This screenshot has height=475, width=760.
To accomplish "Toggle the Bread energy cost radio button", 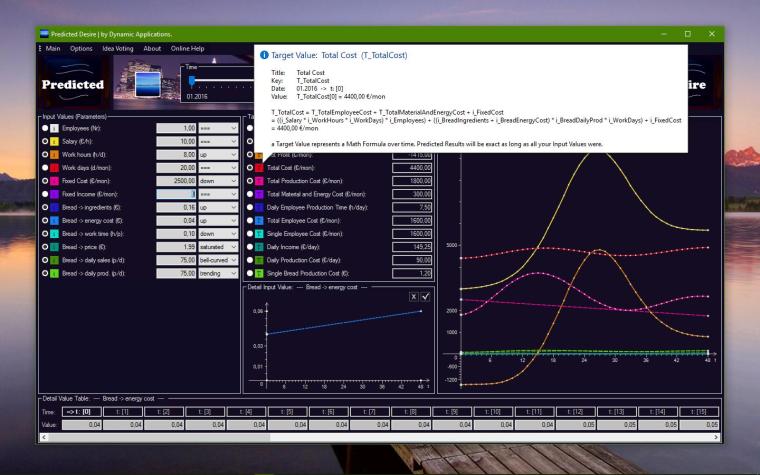I will (45, 220).
